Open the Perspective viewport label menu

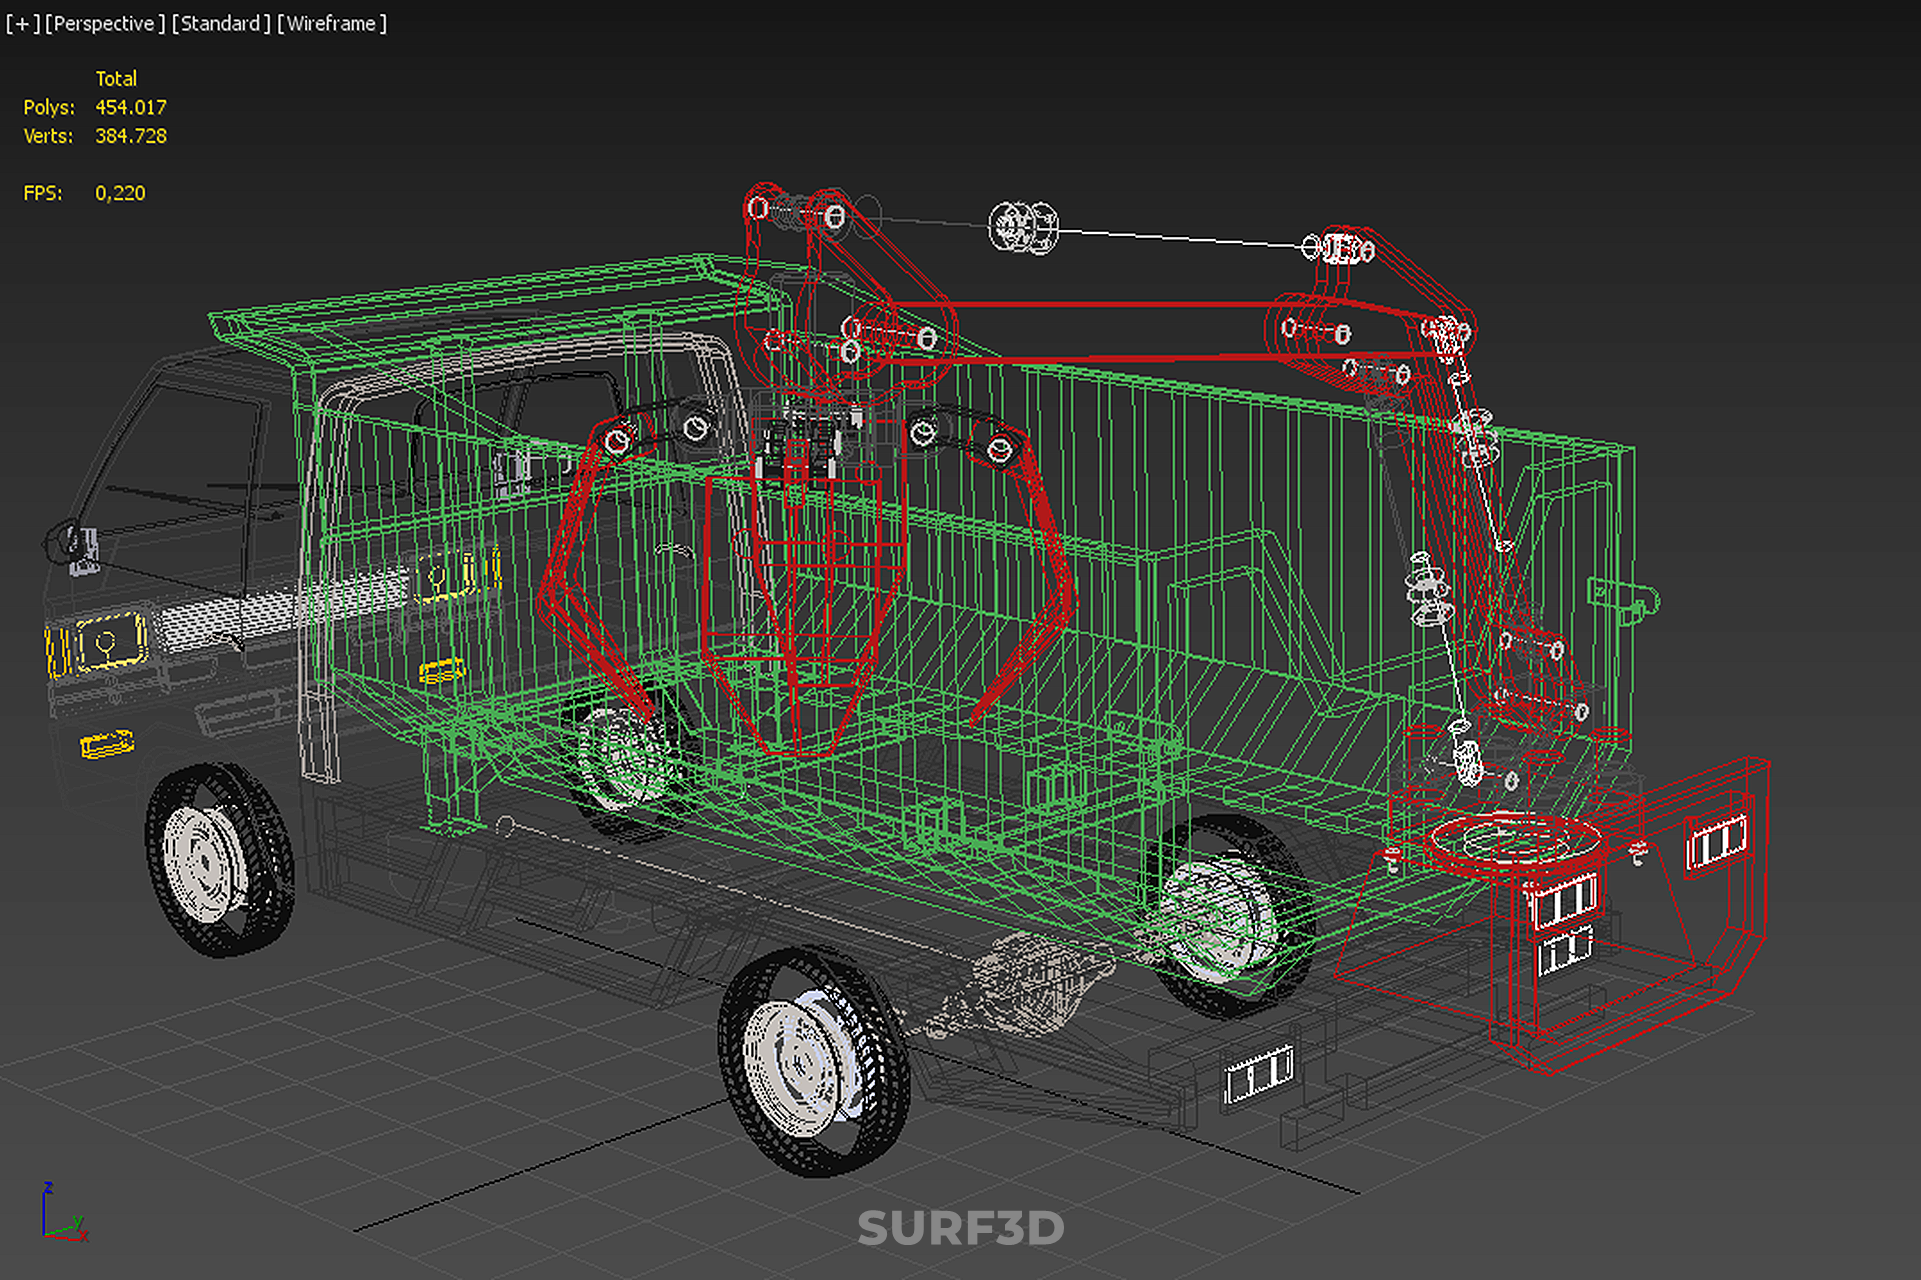(104, 23)
